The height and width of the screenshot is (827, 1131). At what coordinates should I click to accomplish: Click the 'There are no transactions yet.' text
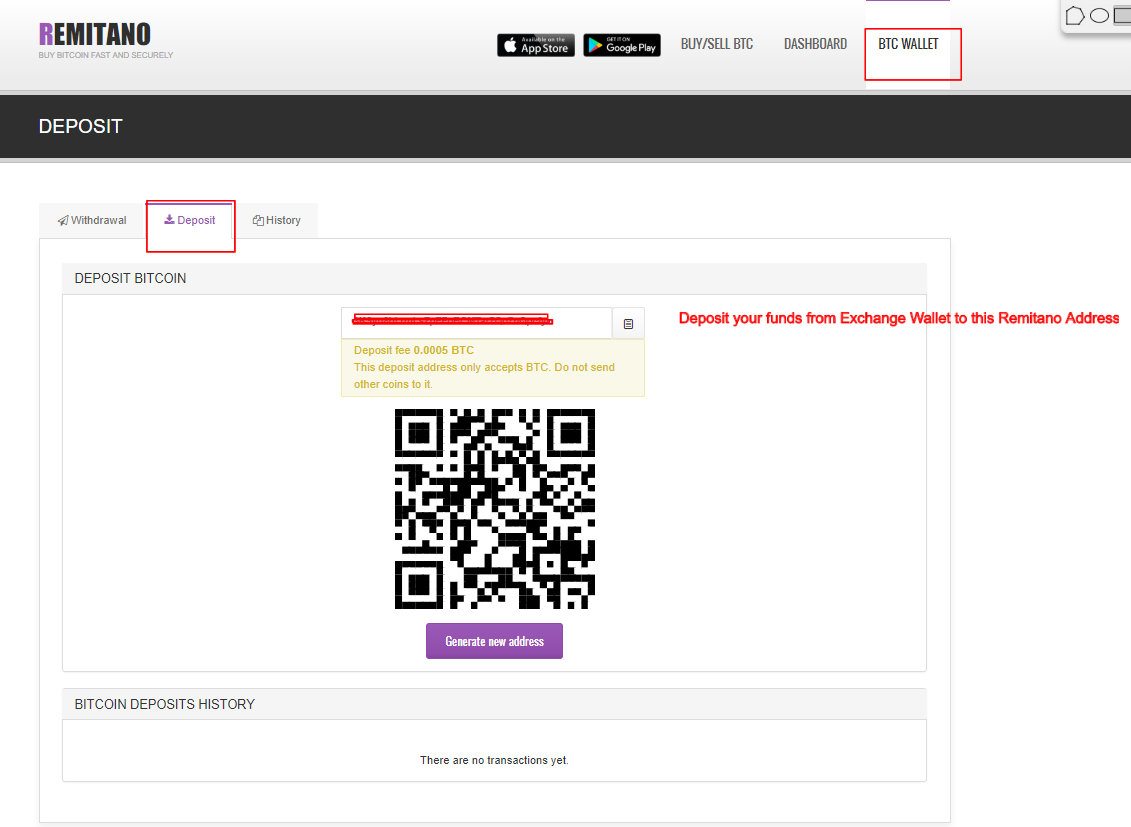(494, 760)
